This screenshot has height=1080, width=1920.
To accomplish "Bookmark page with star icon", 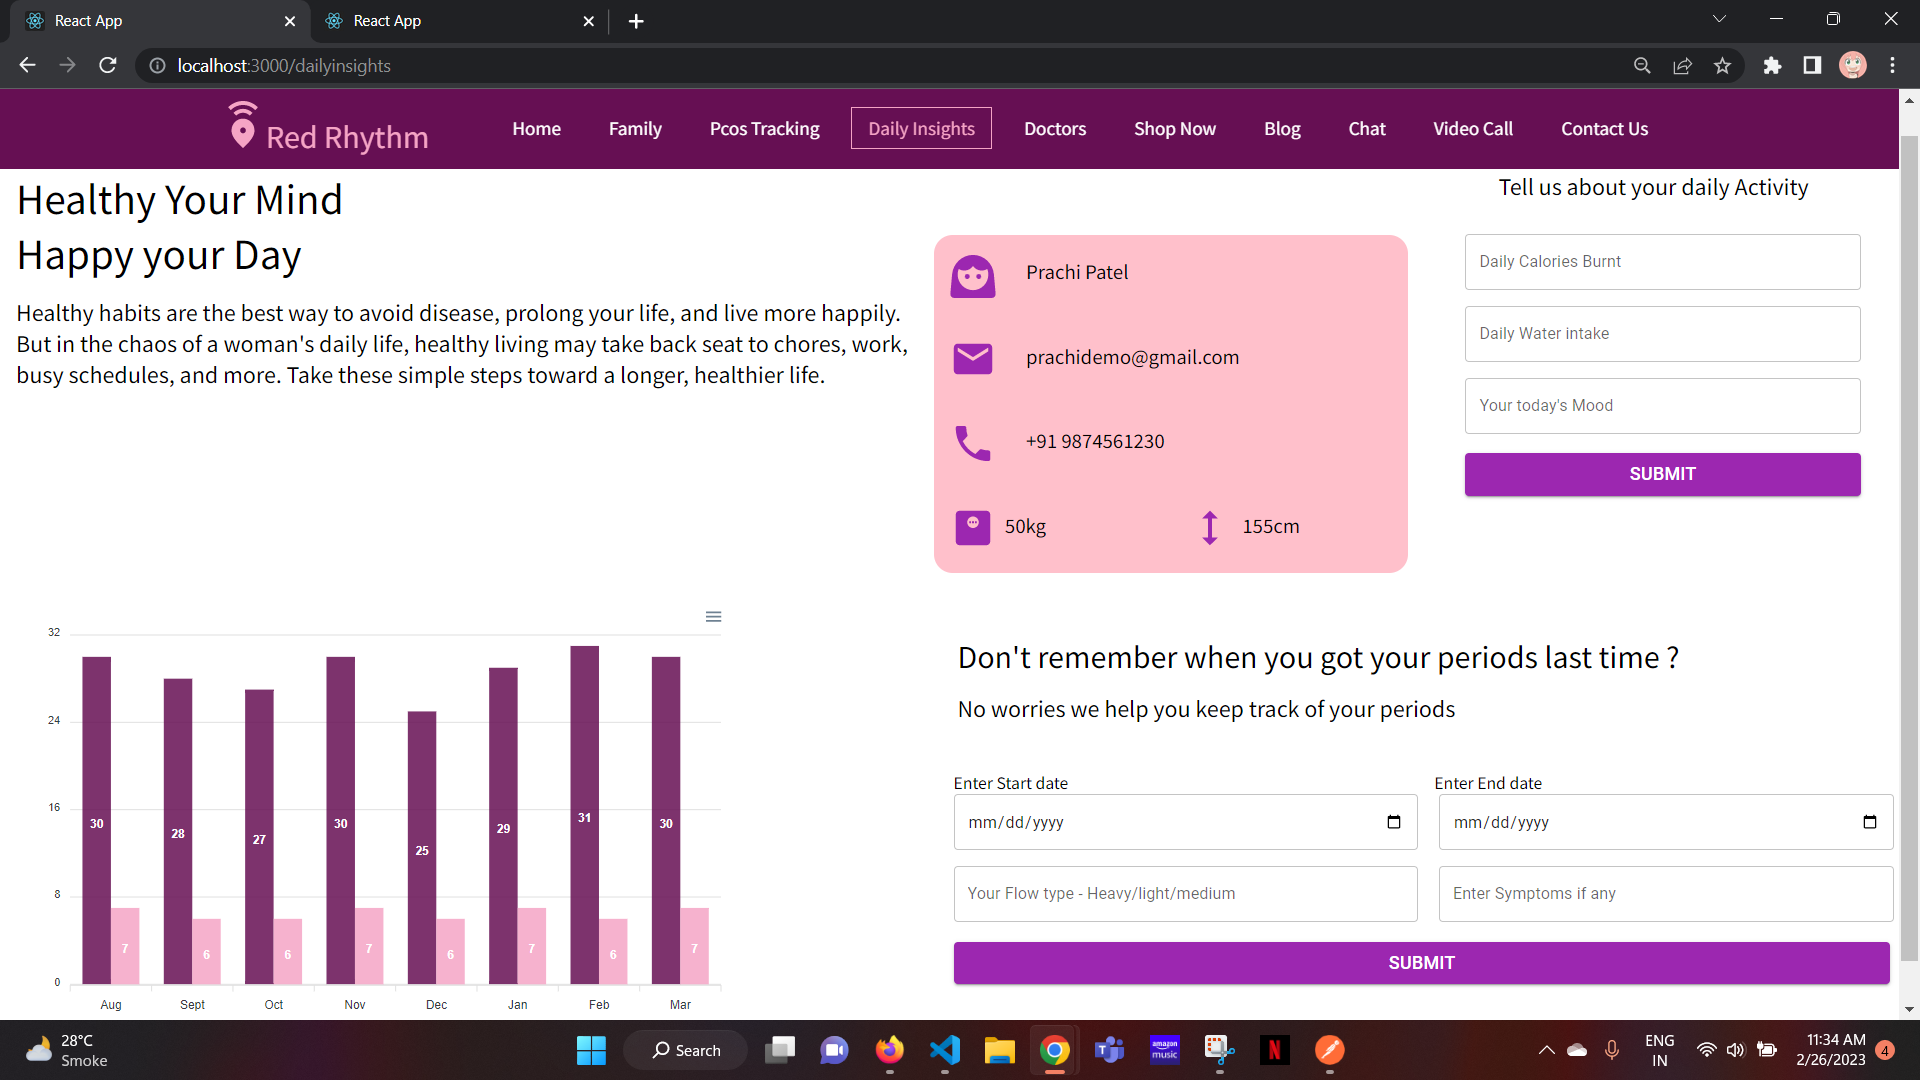I will pos(1722,66).
